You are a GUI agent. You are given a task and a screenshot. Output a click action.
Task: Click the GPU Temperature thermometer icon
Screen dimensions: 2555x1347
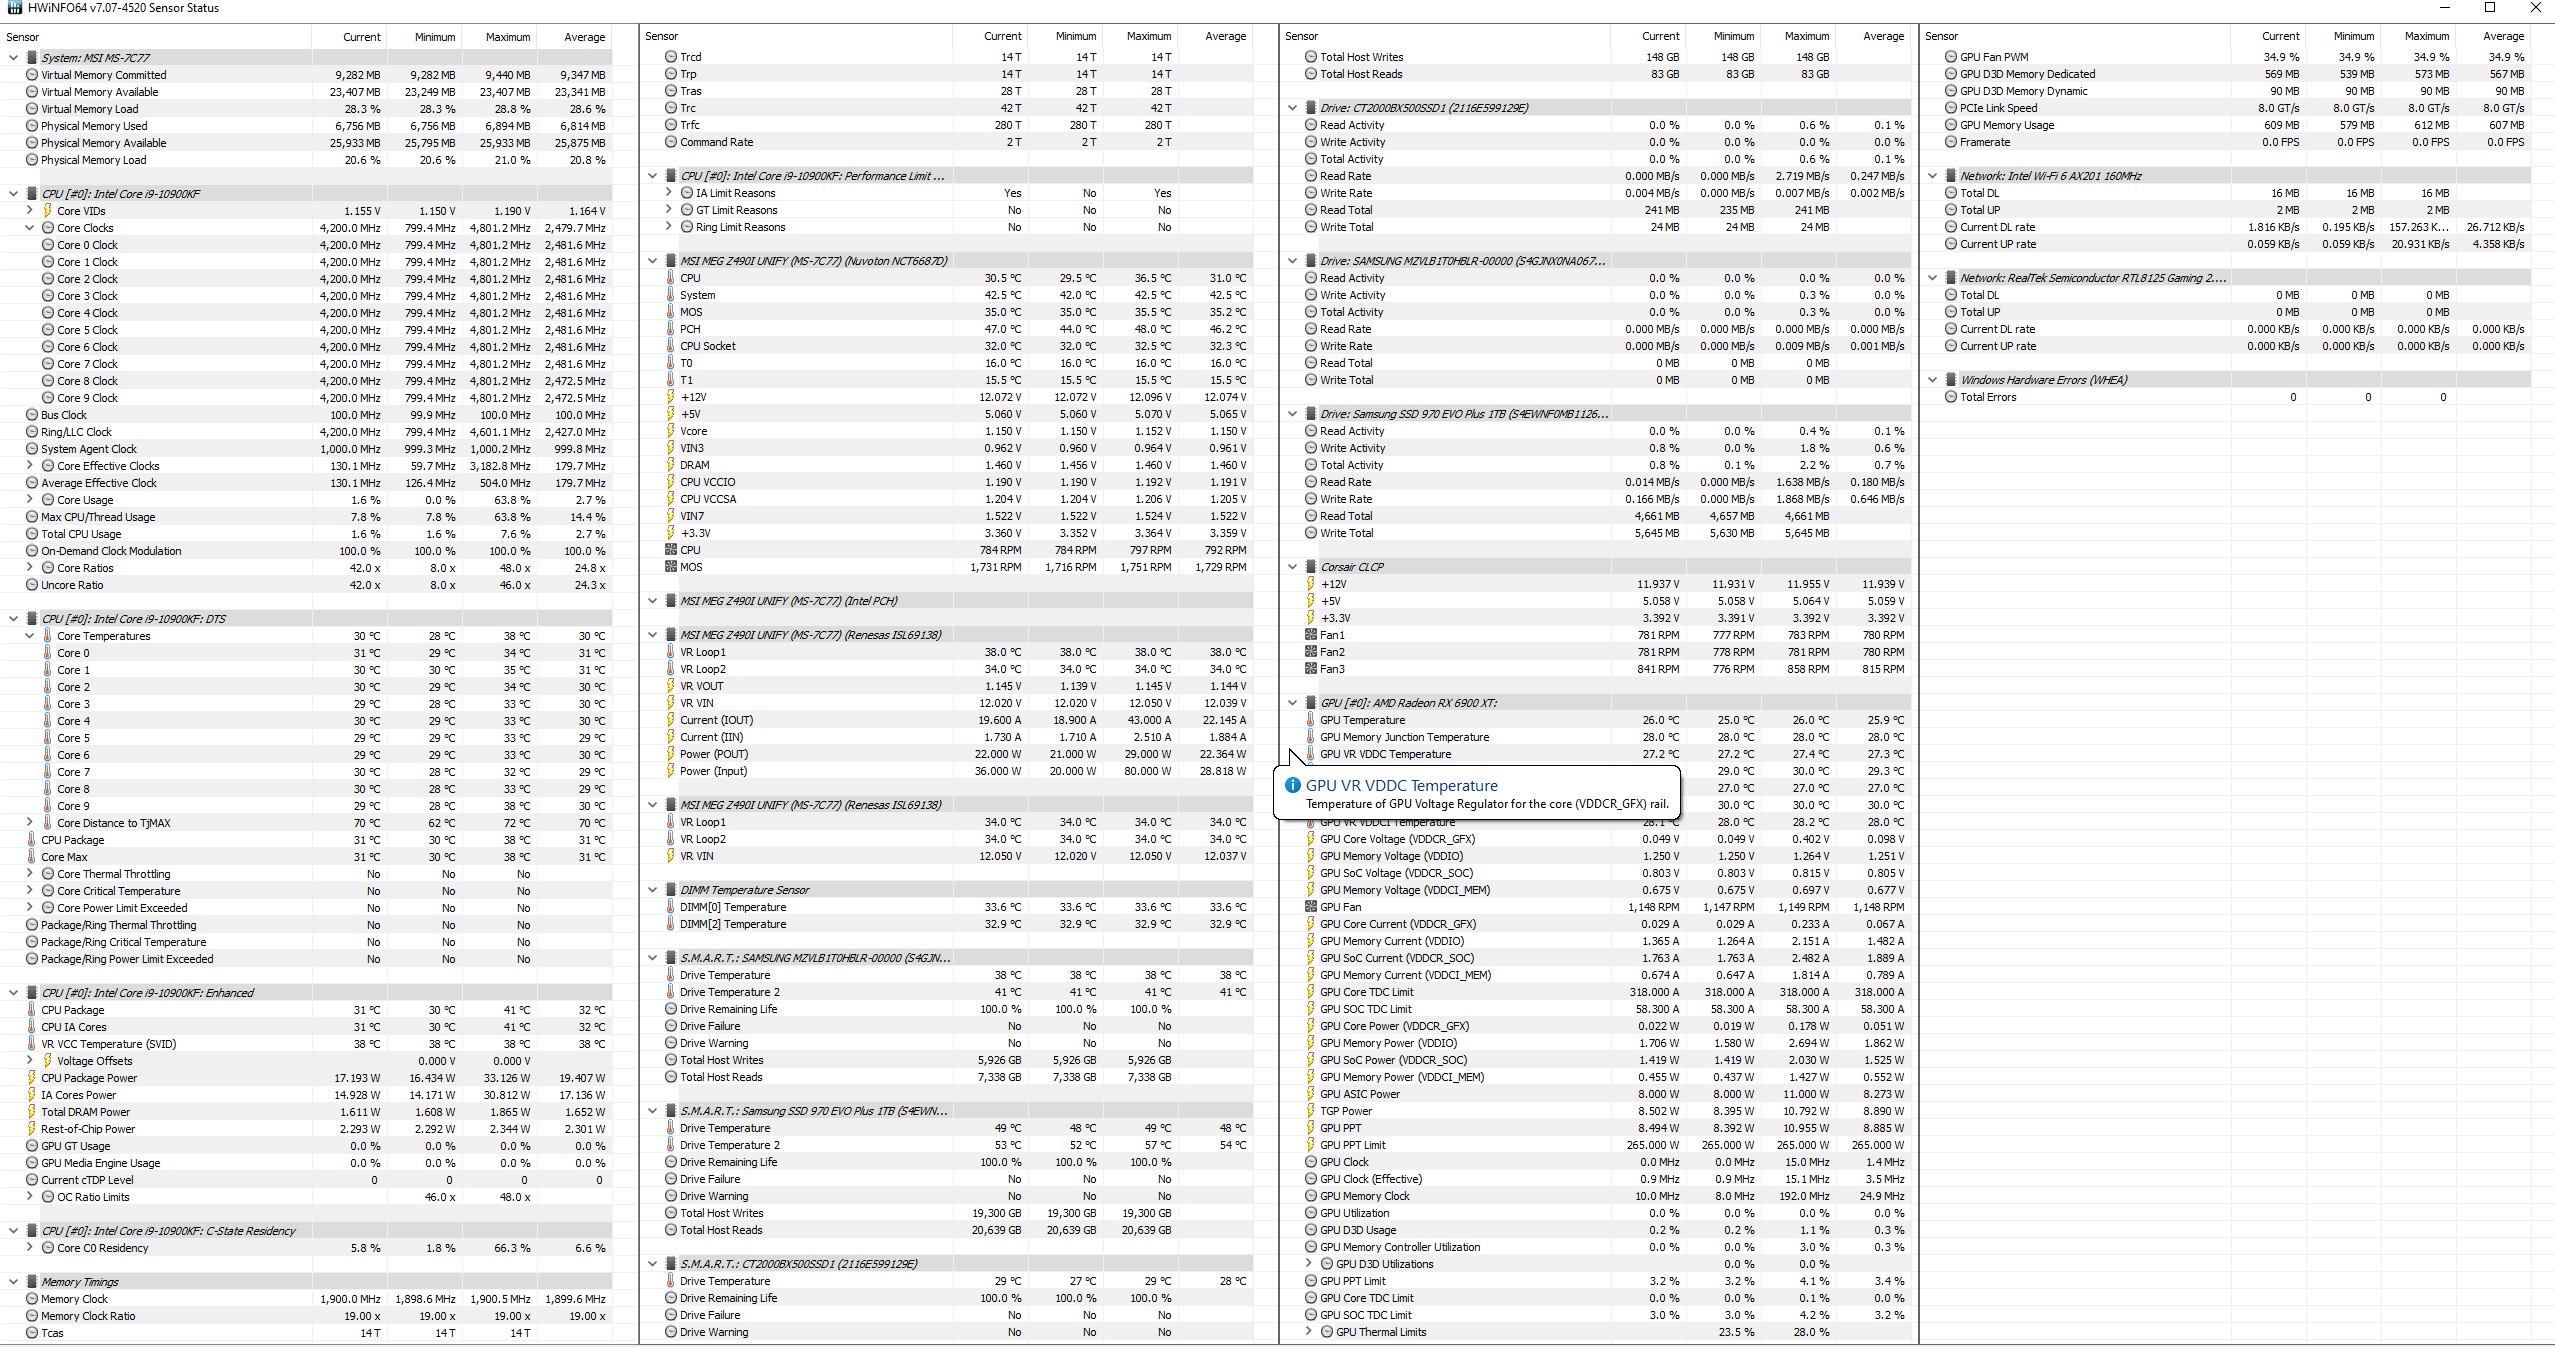[1311, 720]
